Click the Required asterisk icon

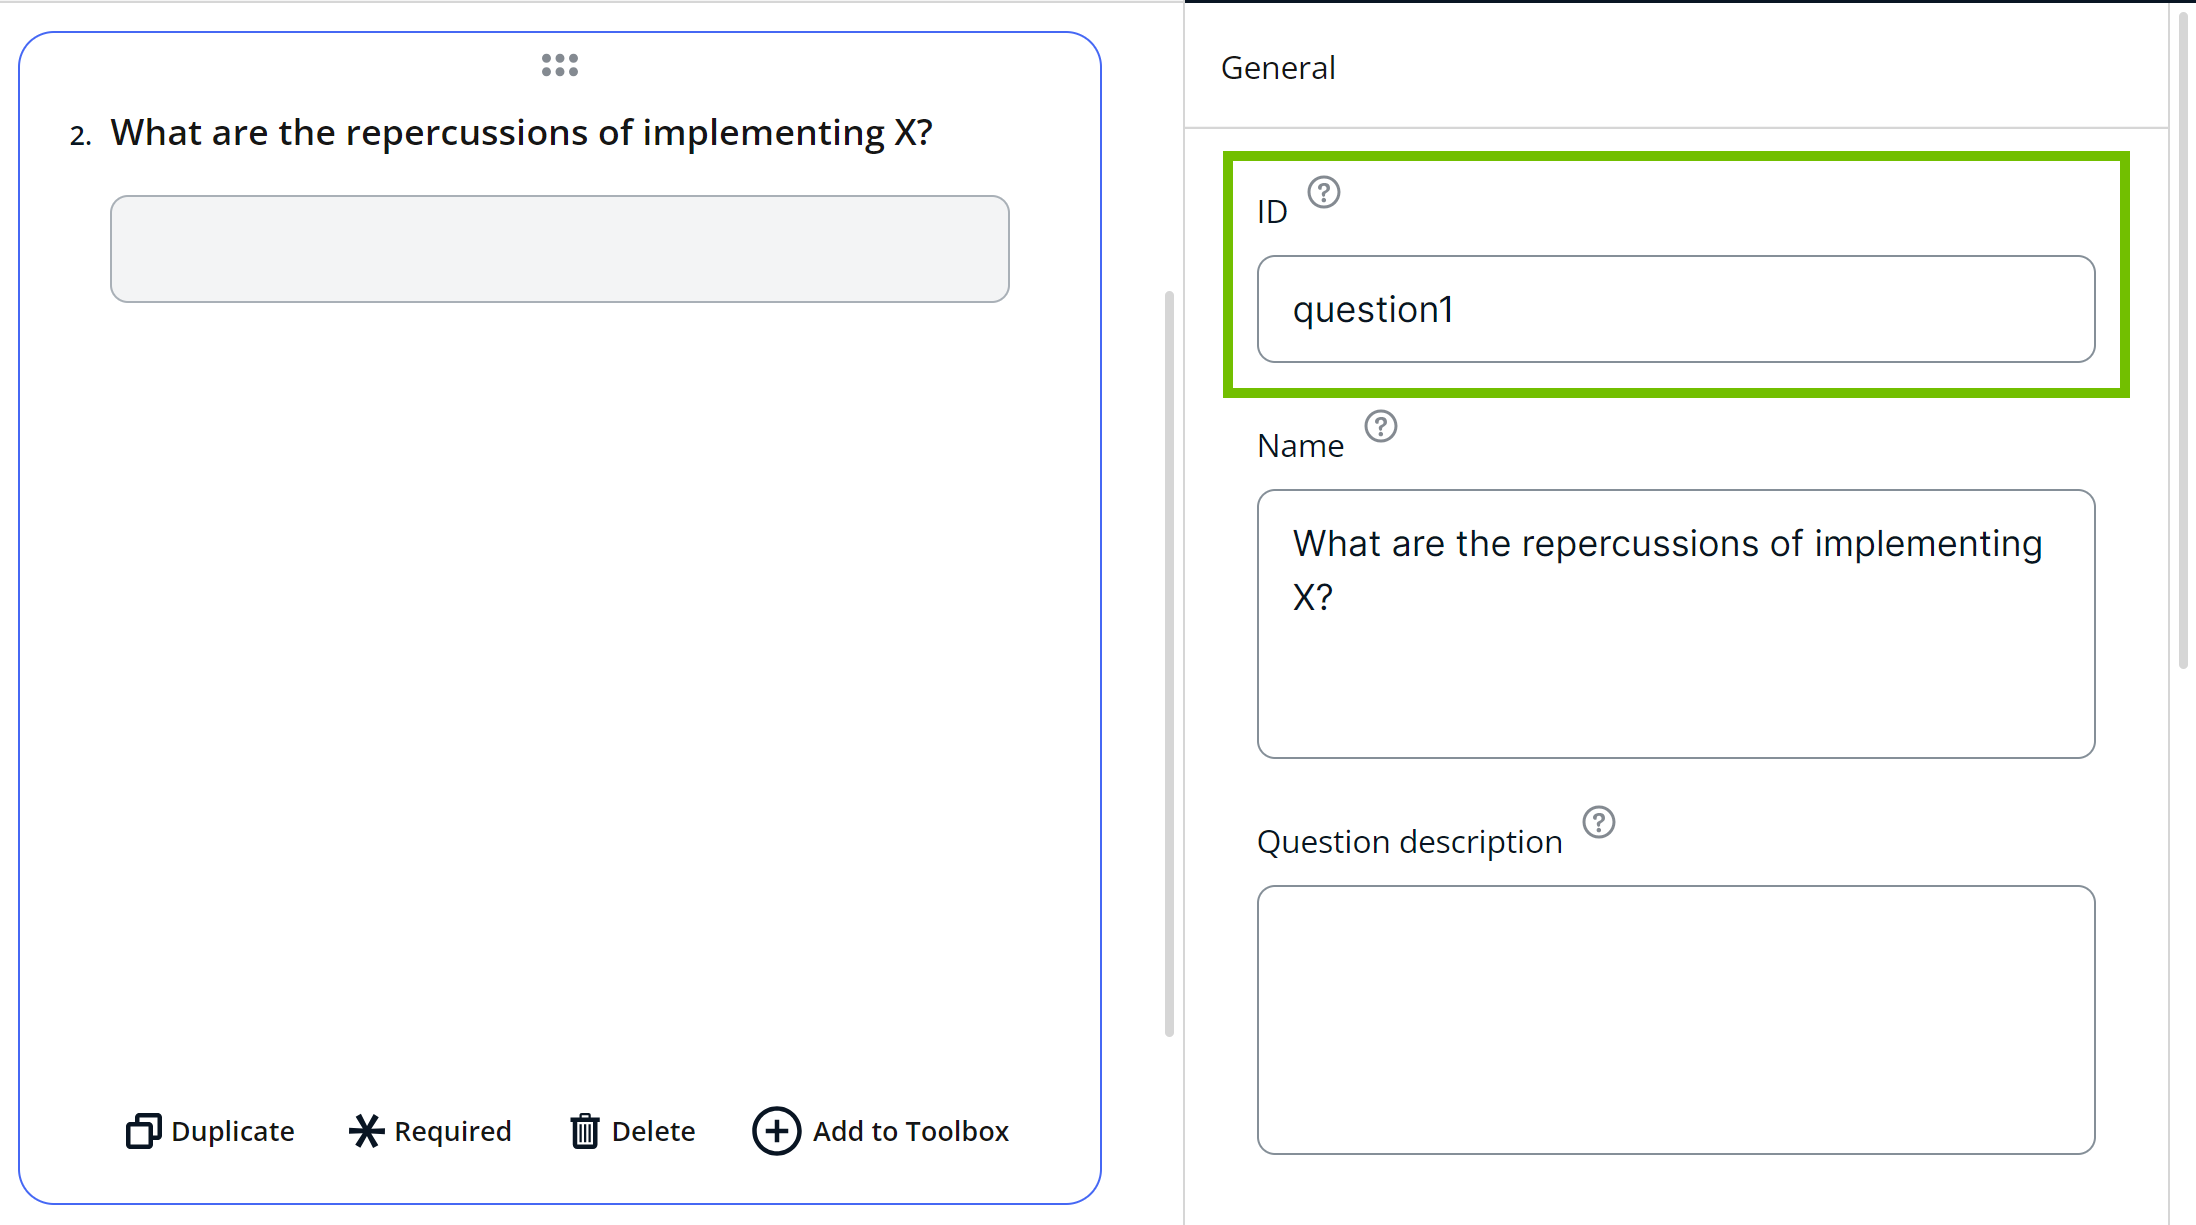(366, 1131)
